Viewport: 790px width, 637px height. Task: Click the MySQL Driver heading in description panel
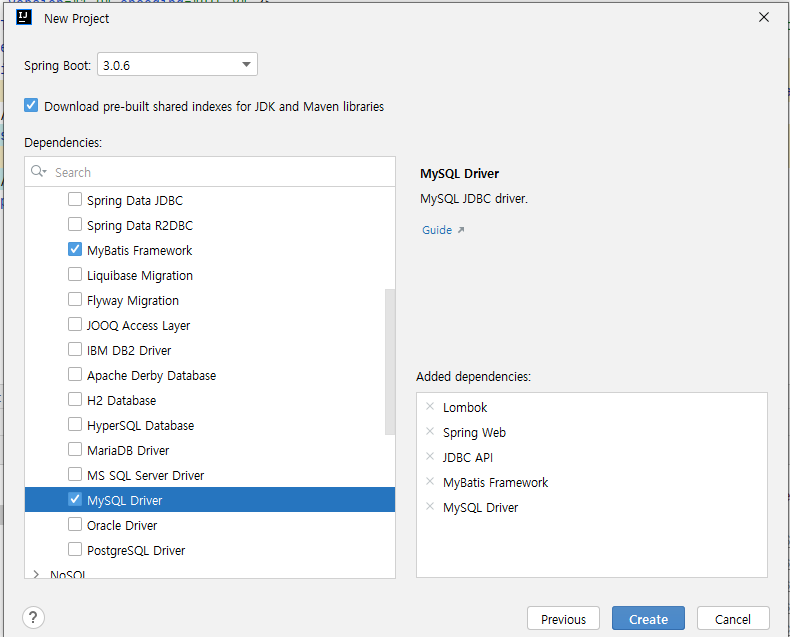tap(459, 174)
